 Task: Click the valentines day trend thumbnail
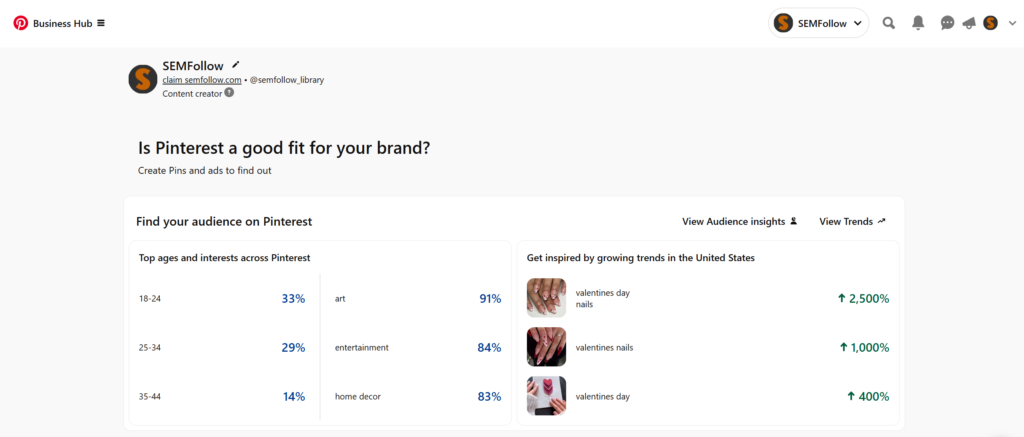[x=546, y=396]
